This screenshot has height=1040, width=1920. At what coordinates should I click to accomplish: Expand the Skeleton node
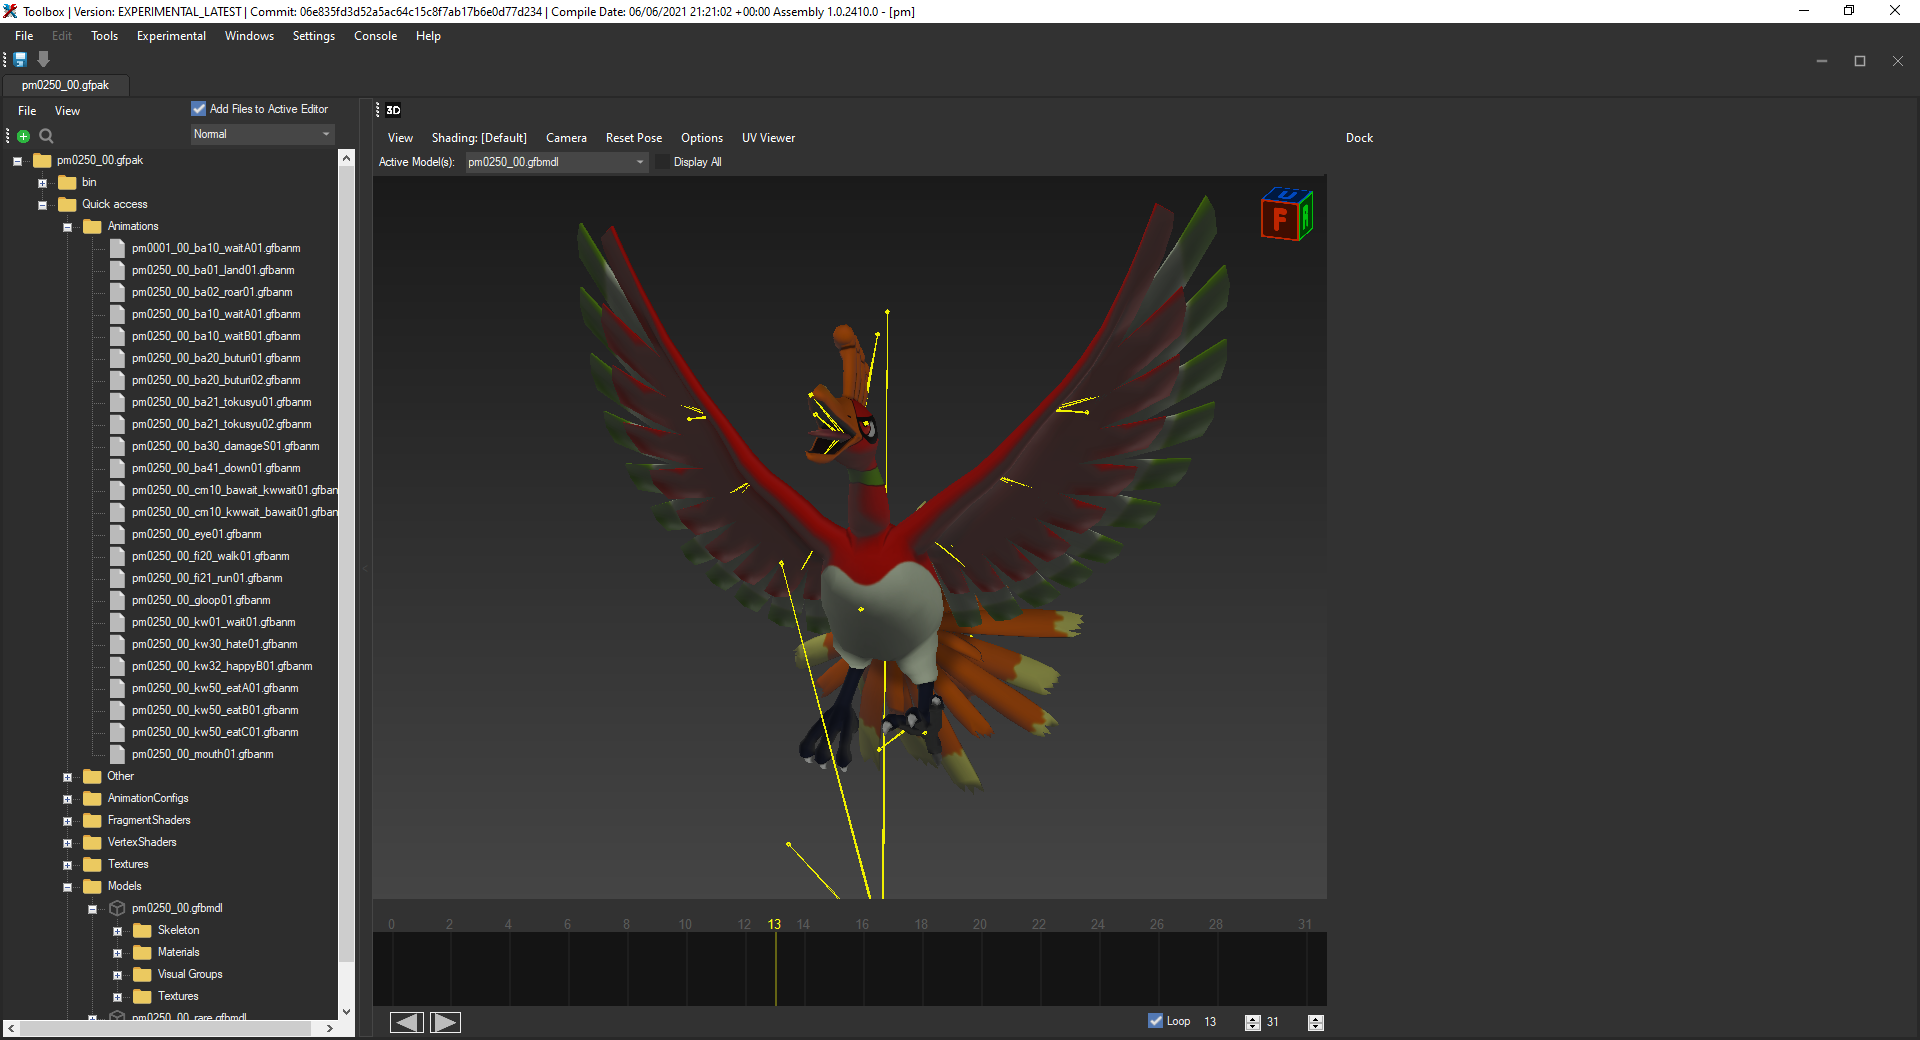(x=117, y=931)
